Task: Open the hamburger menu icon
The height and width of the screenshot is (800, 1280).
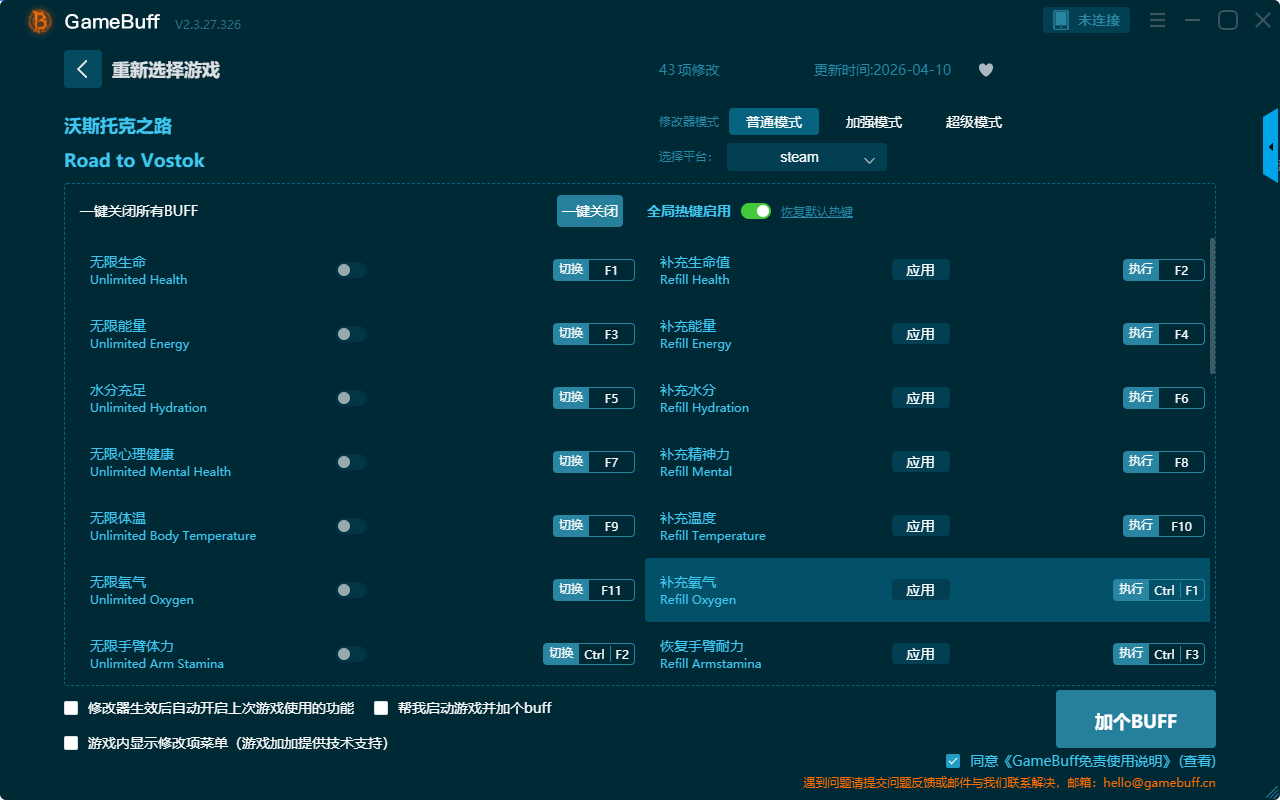Action: [x=1157, y=20]
